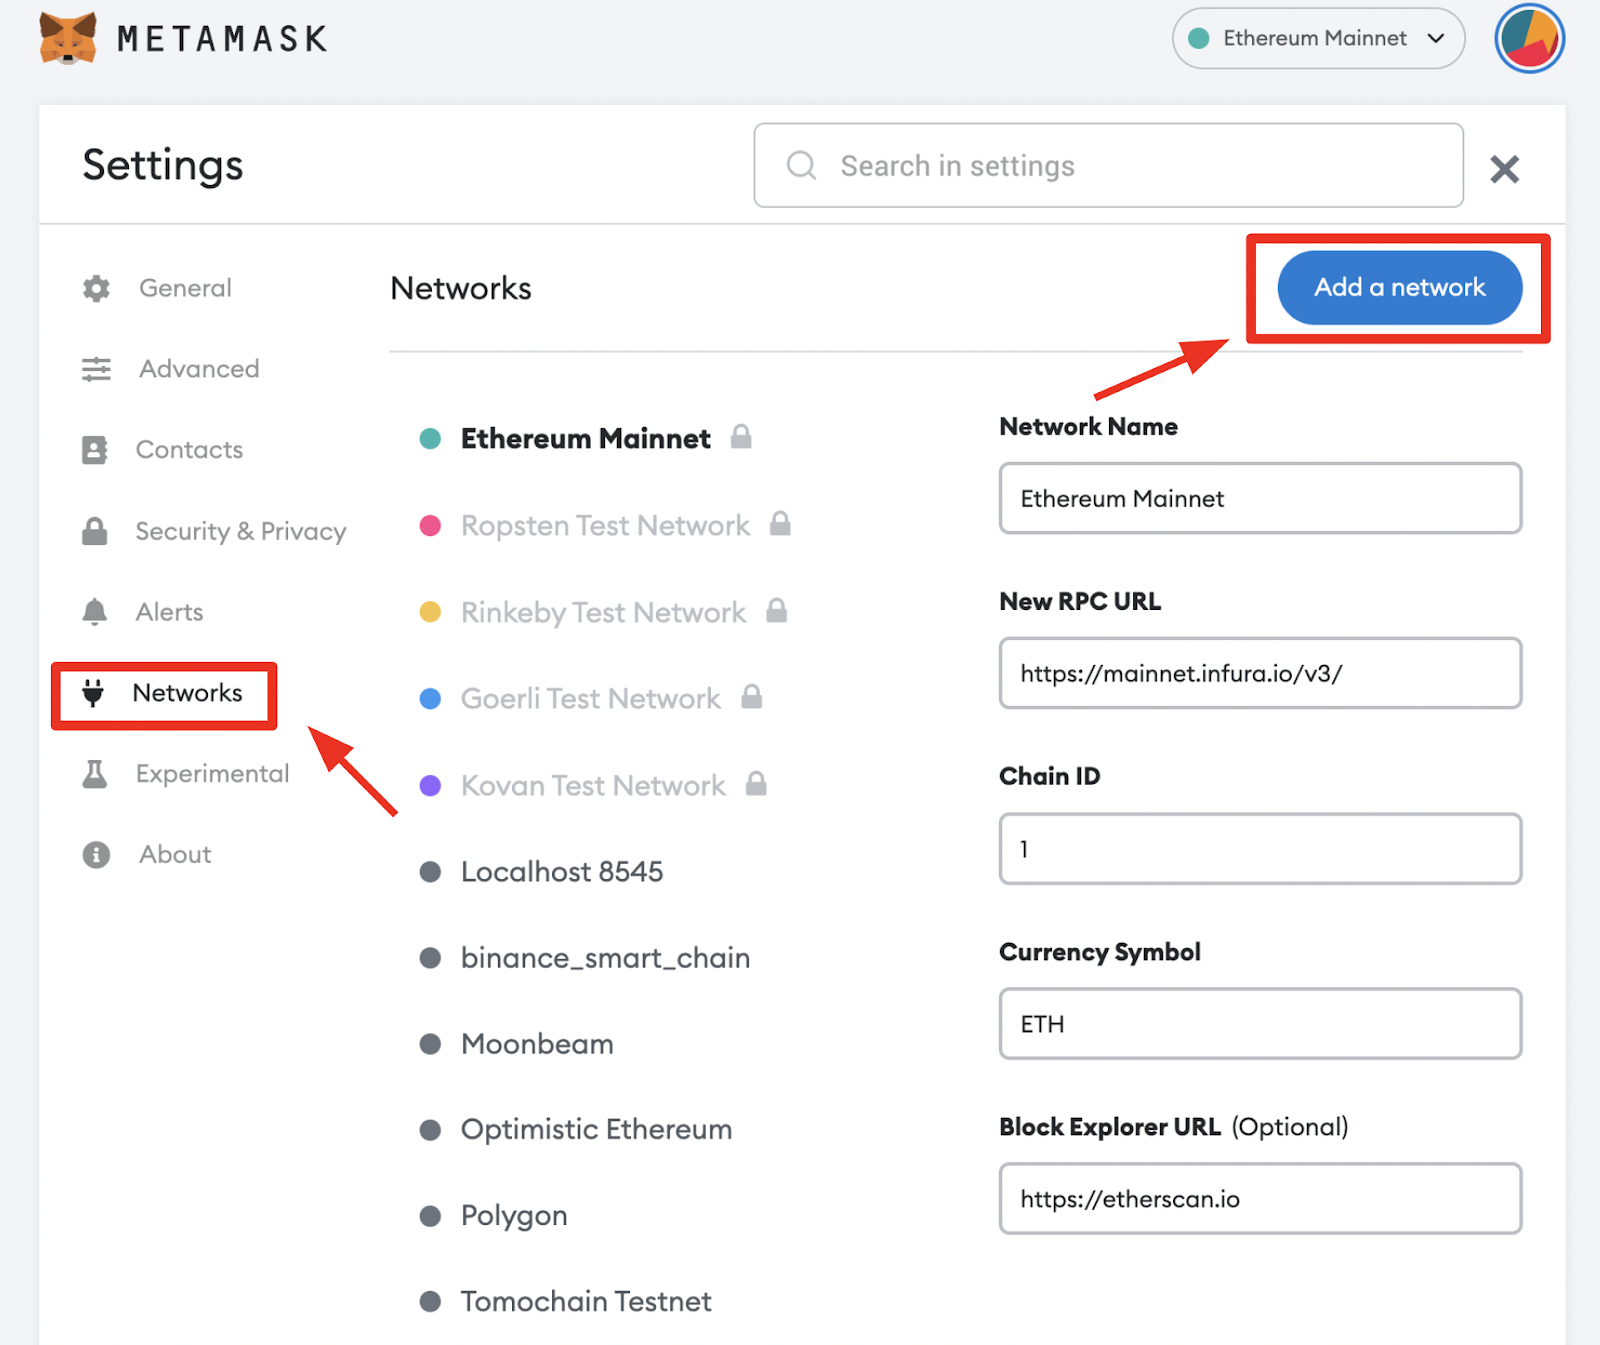This screenshot has height=1345, width=1600.
Task: Click the Chain ID field label
Action: point(1049,777)
